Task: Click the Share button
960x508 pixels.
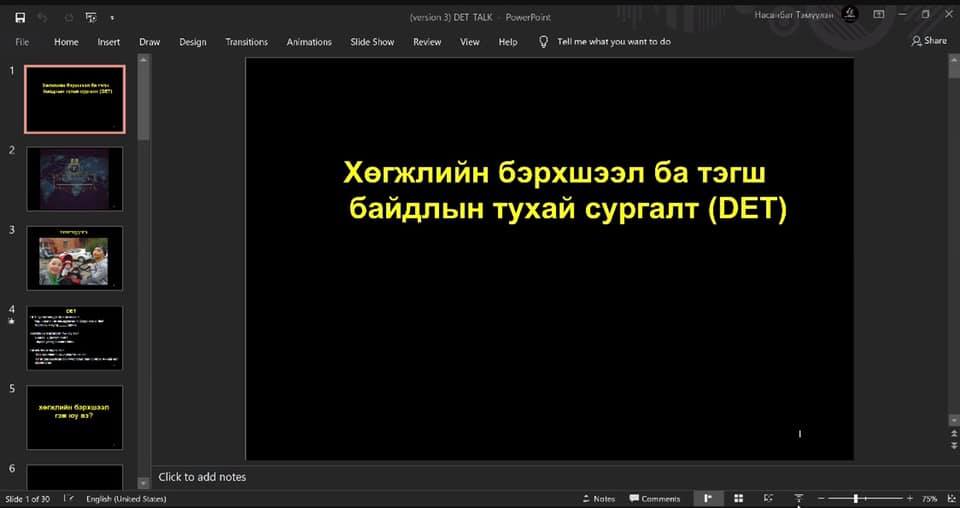Action: 929,41
